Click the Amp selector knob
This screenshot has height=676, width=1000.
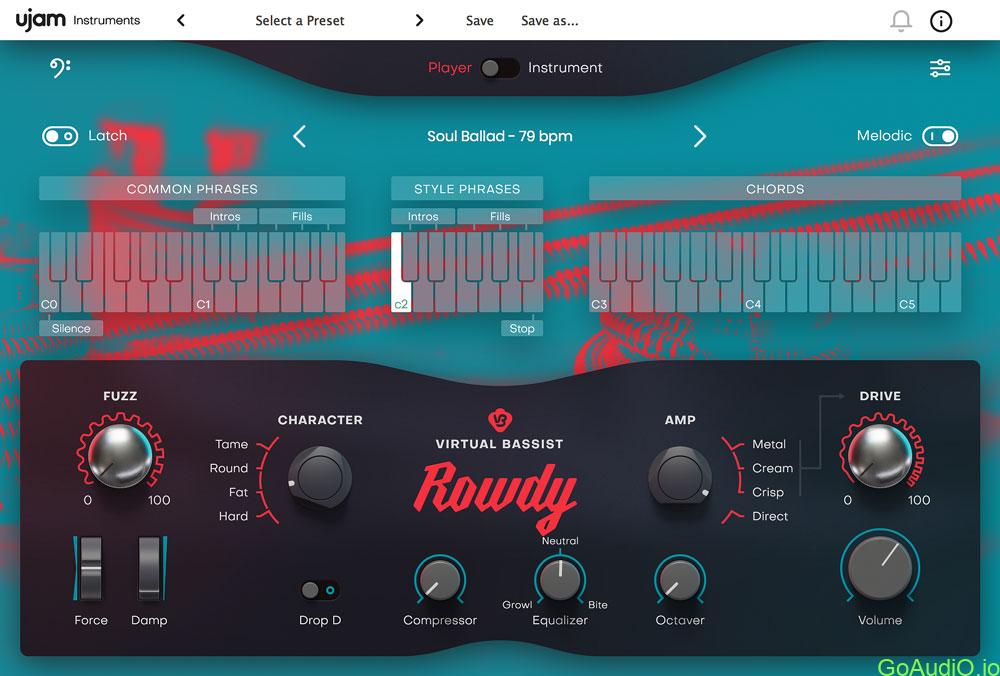680,478
